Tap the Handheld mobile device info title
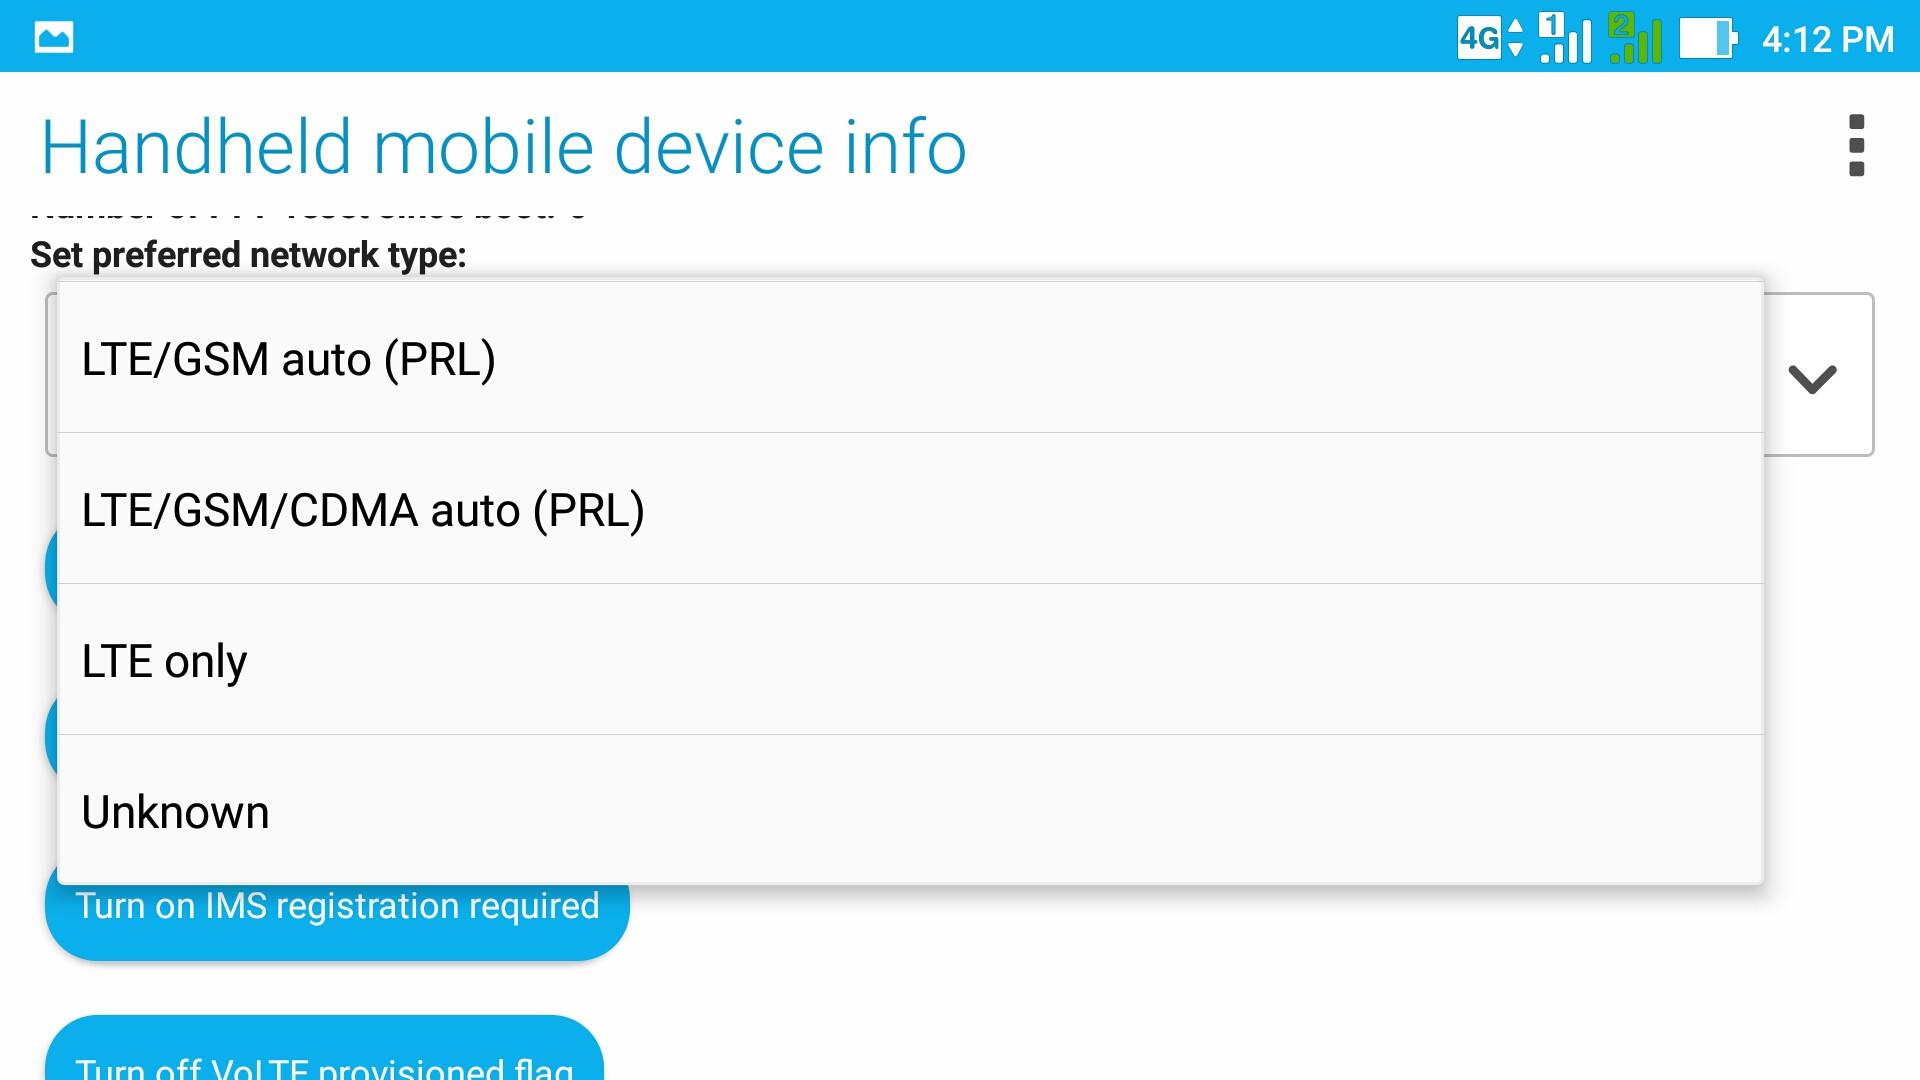This screenshot has width=1920, height=1080. 504,147
